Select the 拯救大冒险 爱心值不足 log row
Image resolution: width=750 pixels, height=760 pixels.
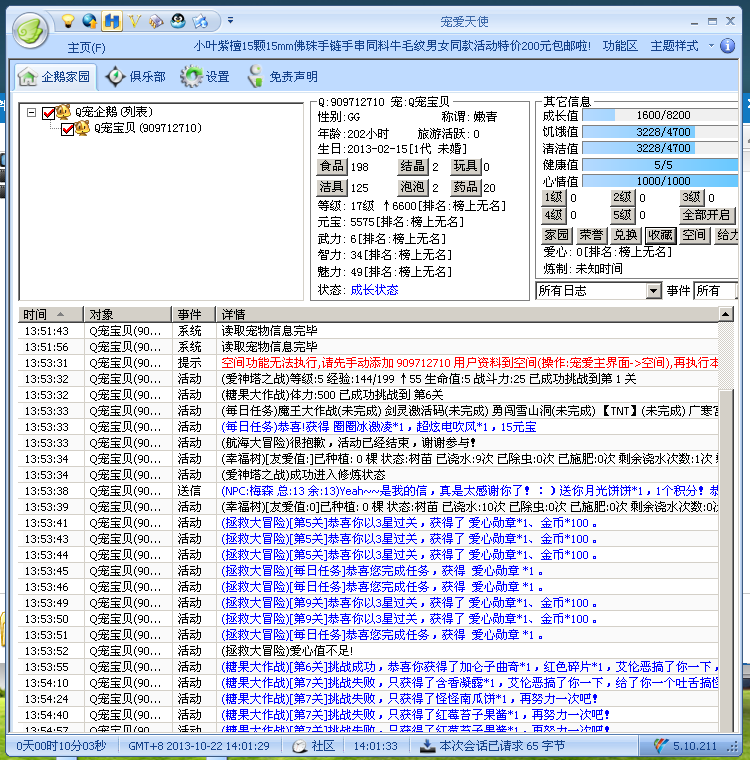coord(368,651)
